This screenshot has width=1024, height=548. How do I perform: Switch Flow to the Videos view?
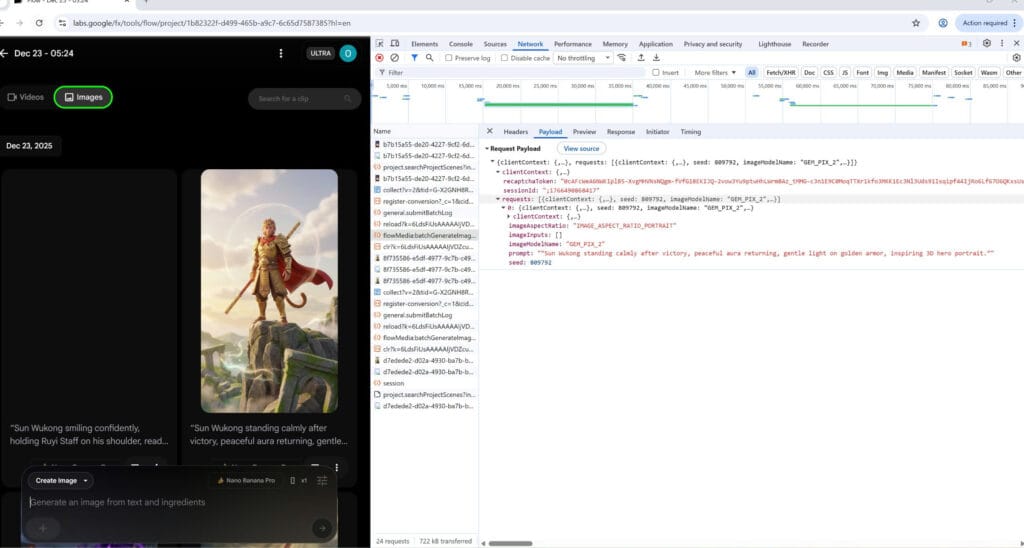pyautogui.click(x=26, y=97)
